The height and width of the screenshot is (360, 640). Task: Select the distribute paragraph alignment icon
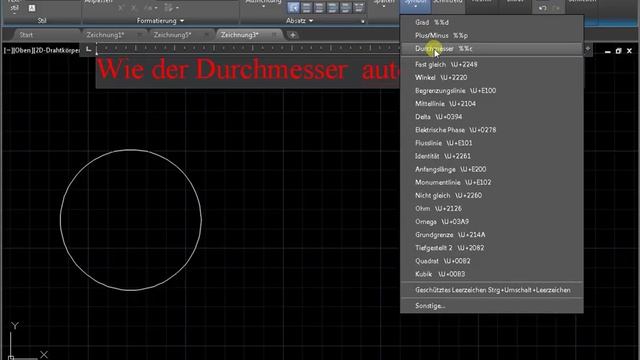coord(359,7)
